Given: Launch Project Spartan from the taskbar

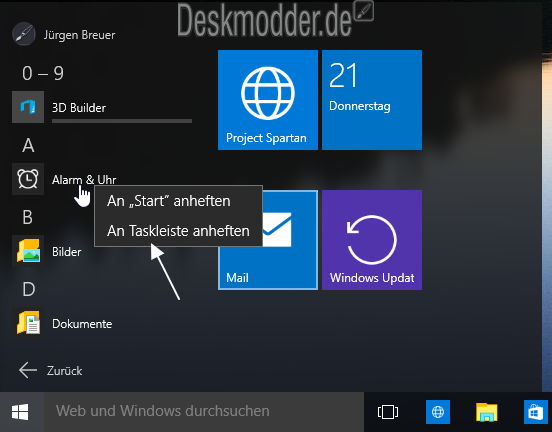Looking at the screenshot, I should pos(438,412).
